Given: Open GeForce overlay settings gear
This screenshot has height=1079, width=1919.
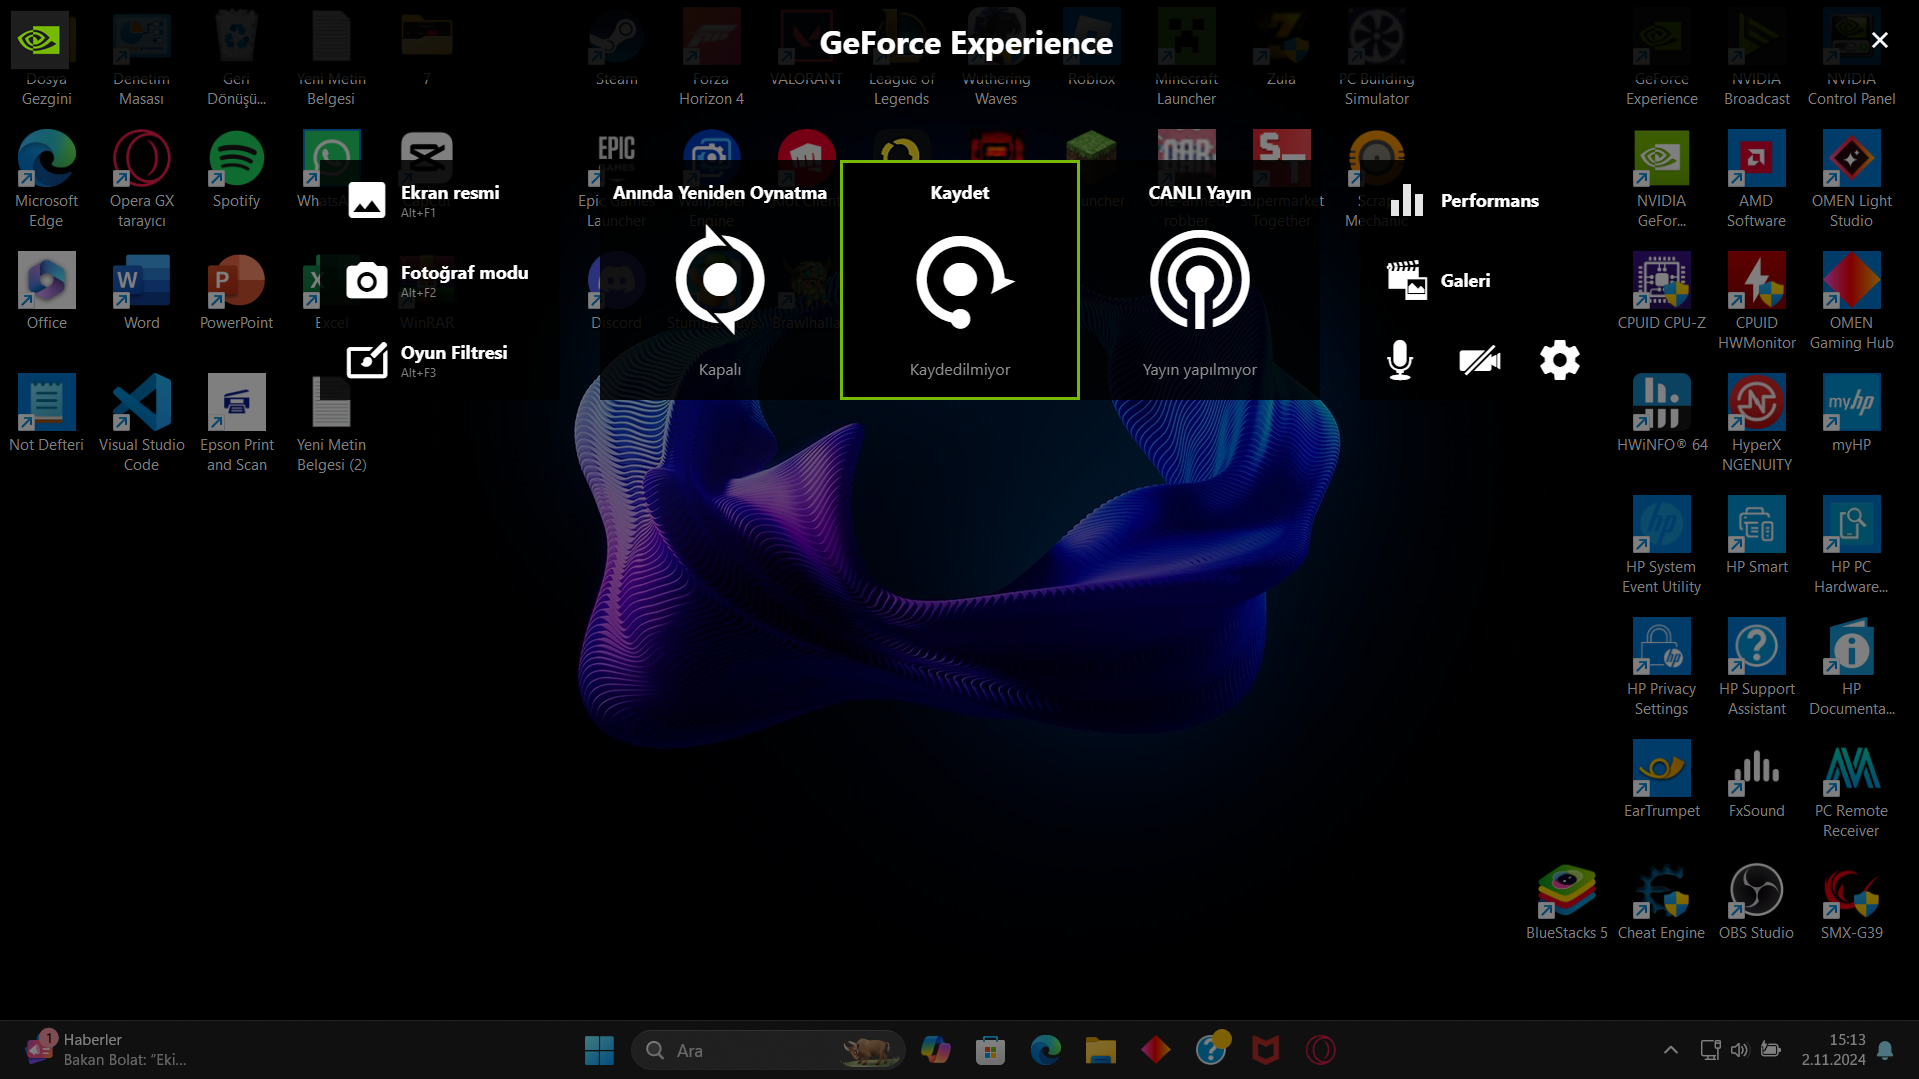Looking at the screenshot, I should point(1560,360).
